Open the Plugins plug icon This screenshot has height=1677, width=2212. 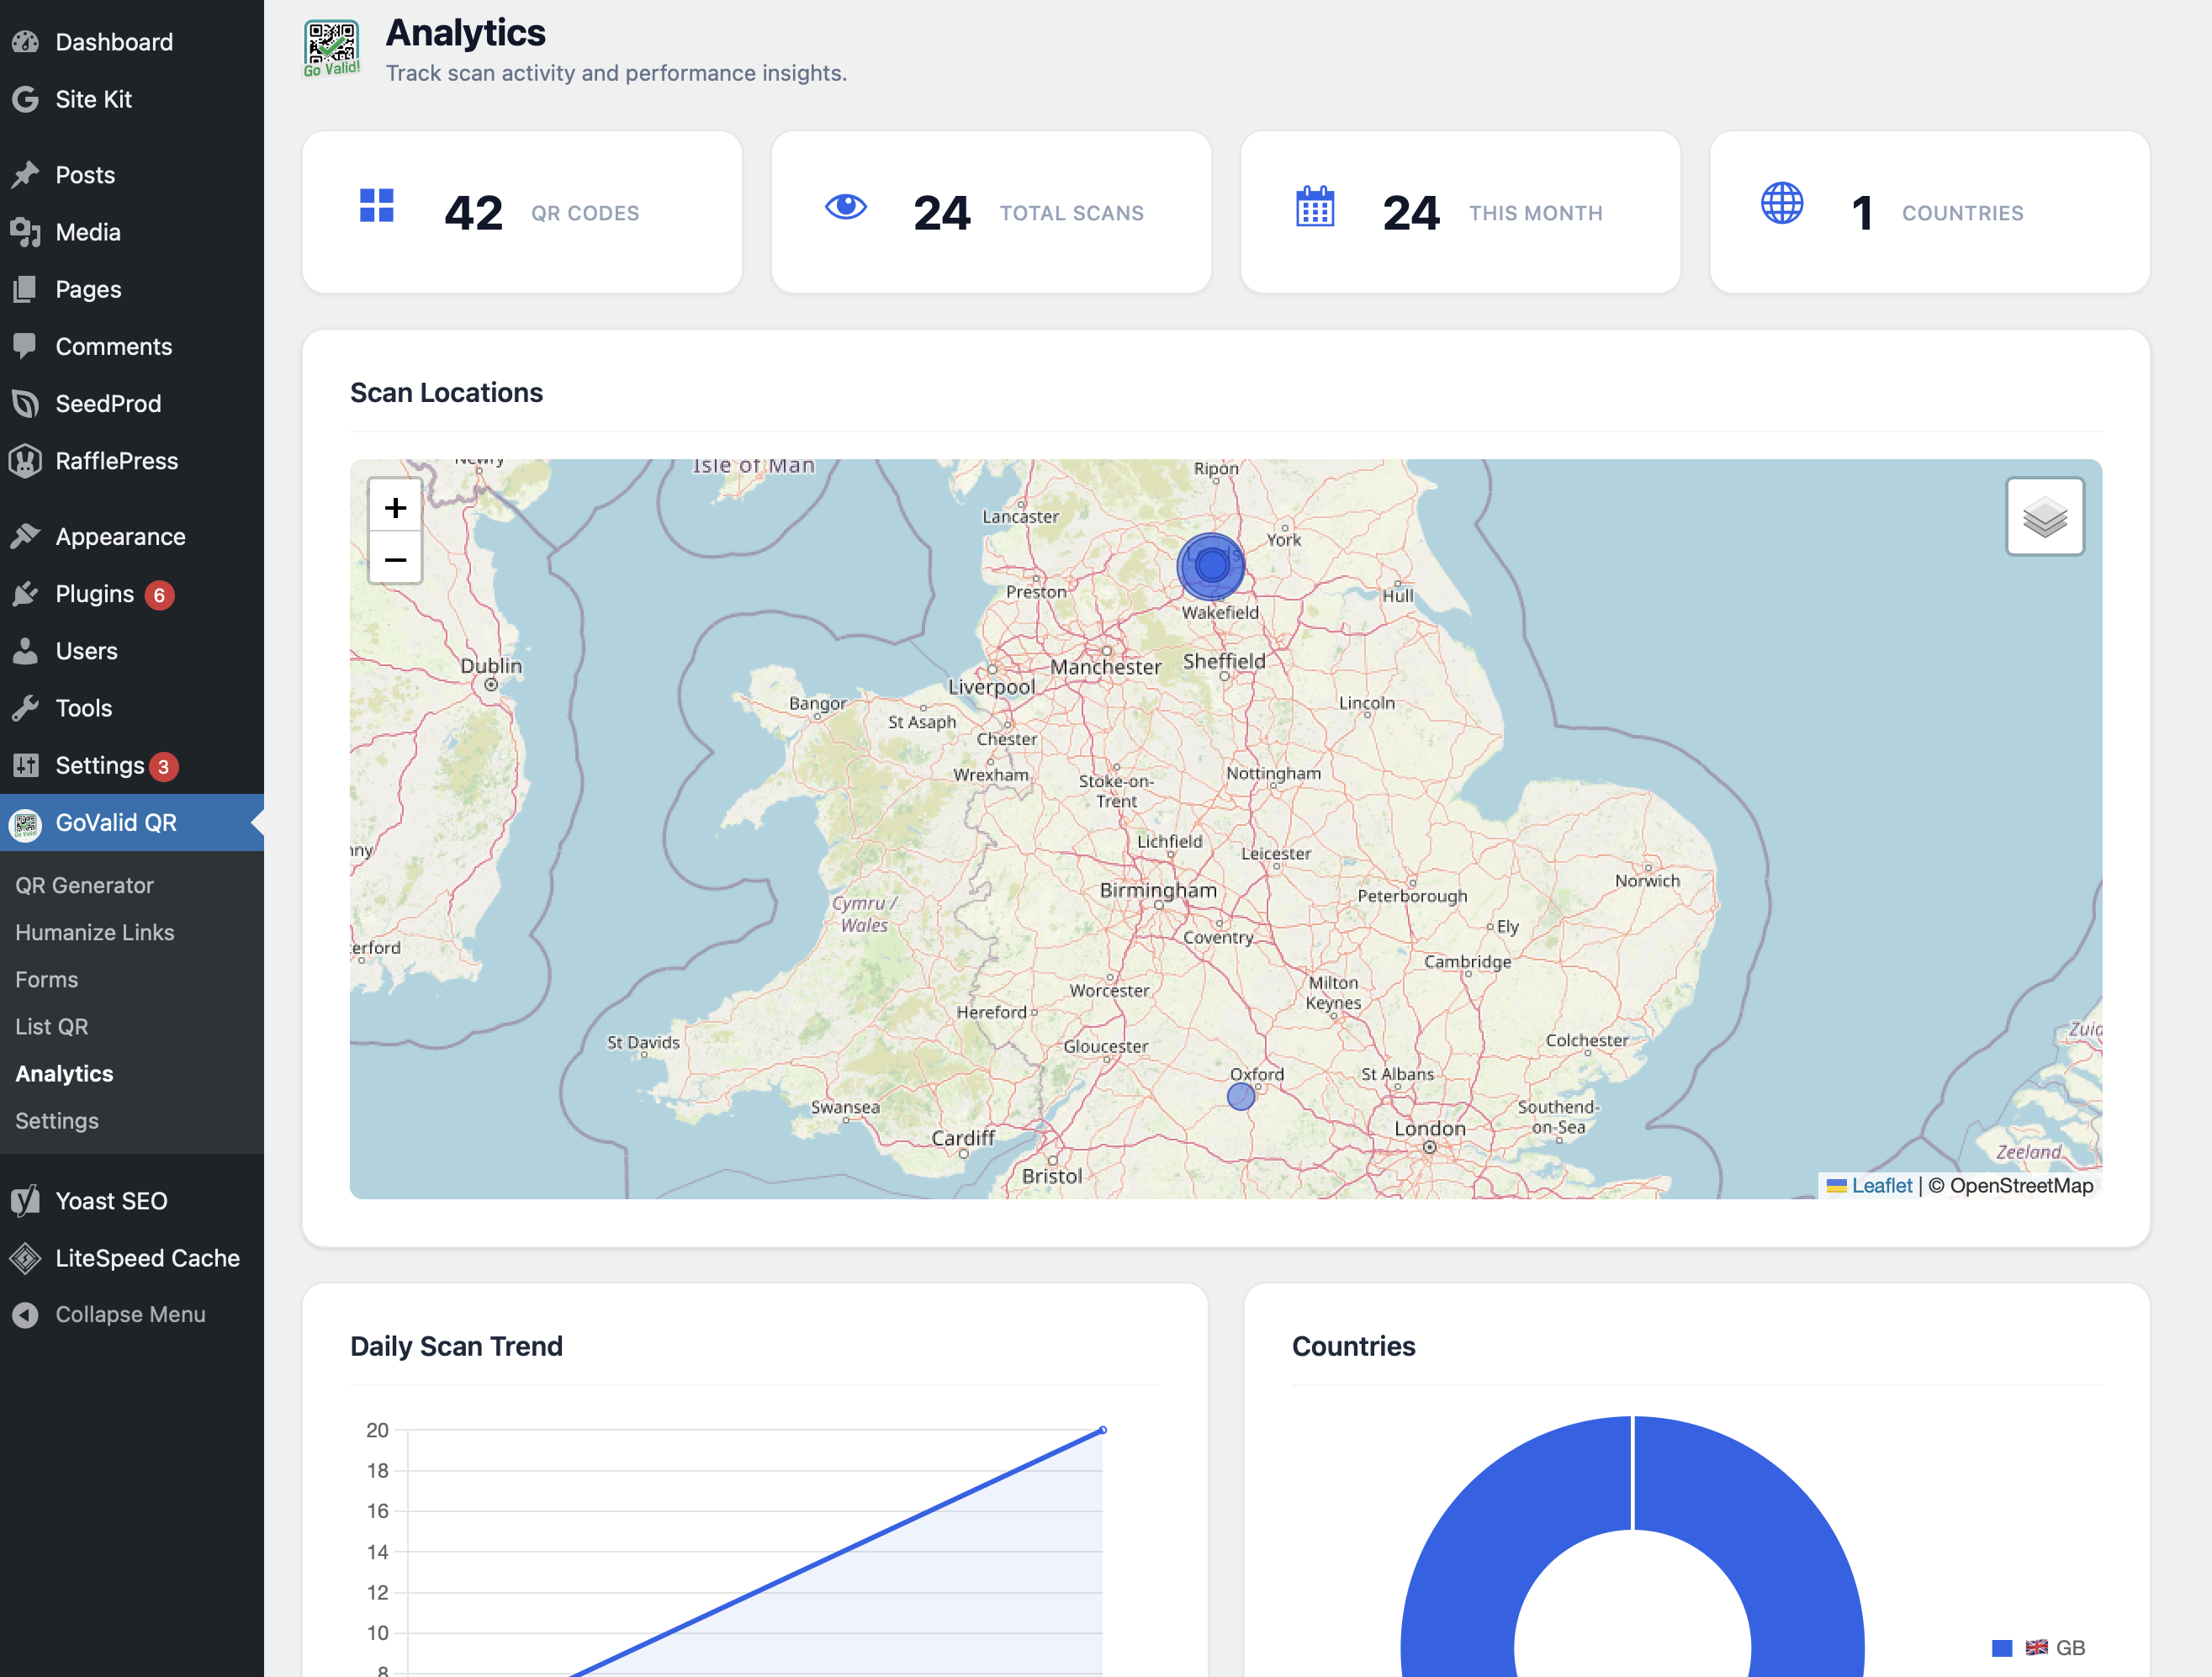point(26,593)
